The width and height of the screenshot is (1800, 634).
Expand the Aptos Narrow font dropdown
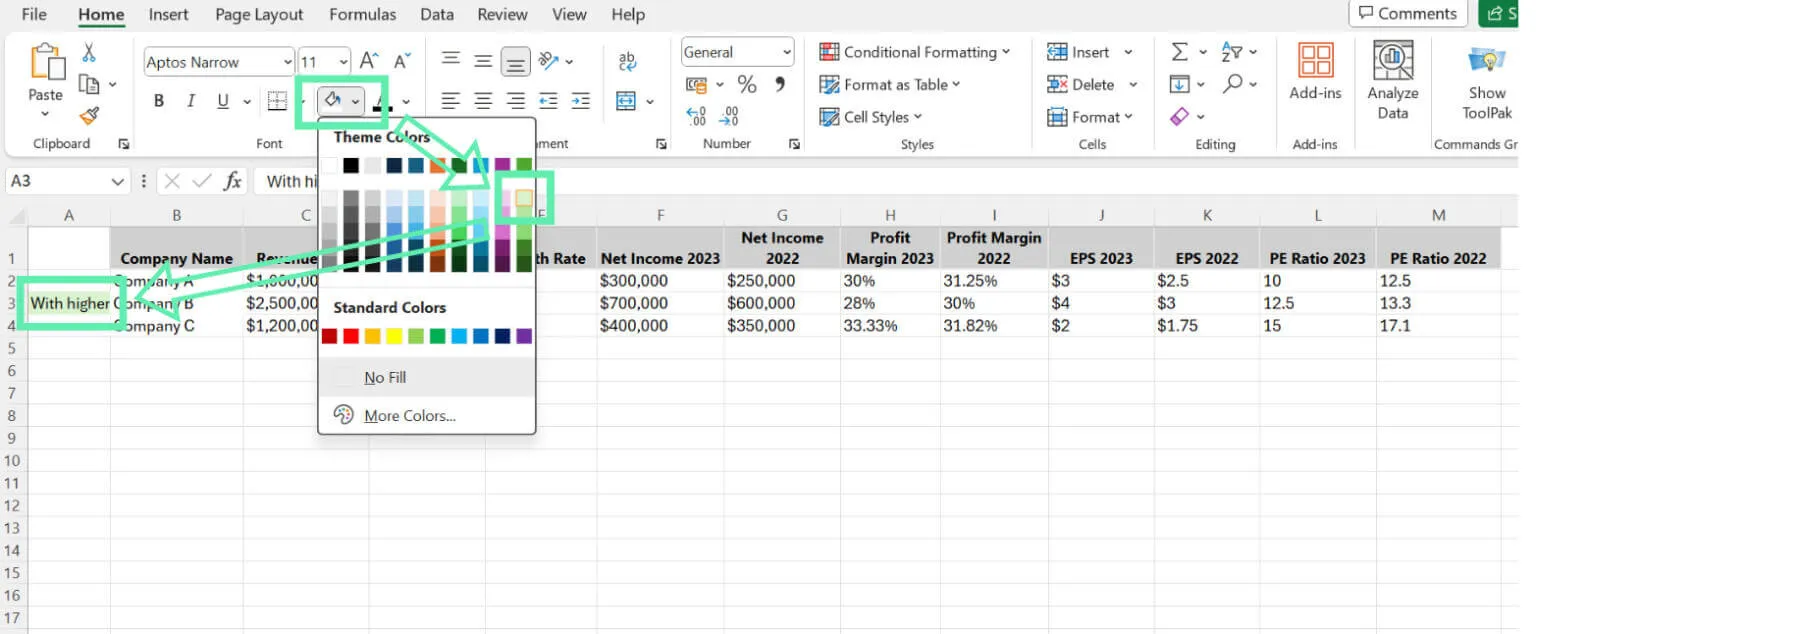coord(287,62)
